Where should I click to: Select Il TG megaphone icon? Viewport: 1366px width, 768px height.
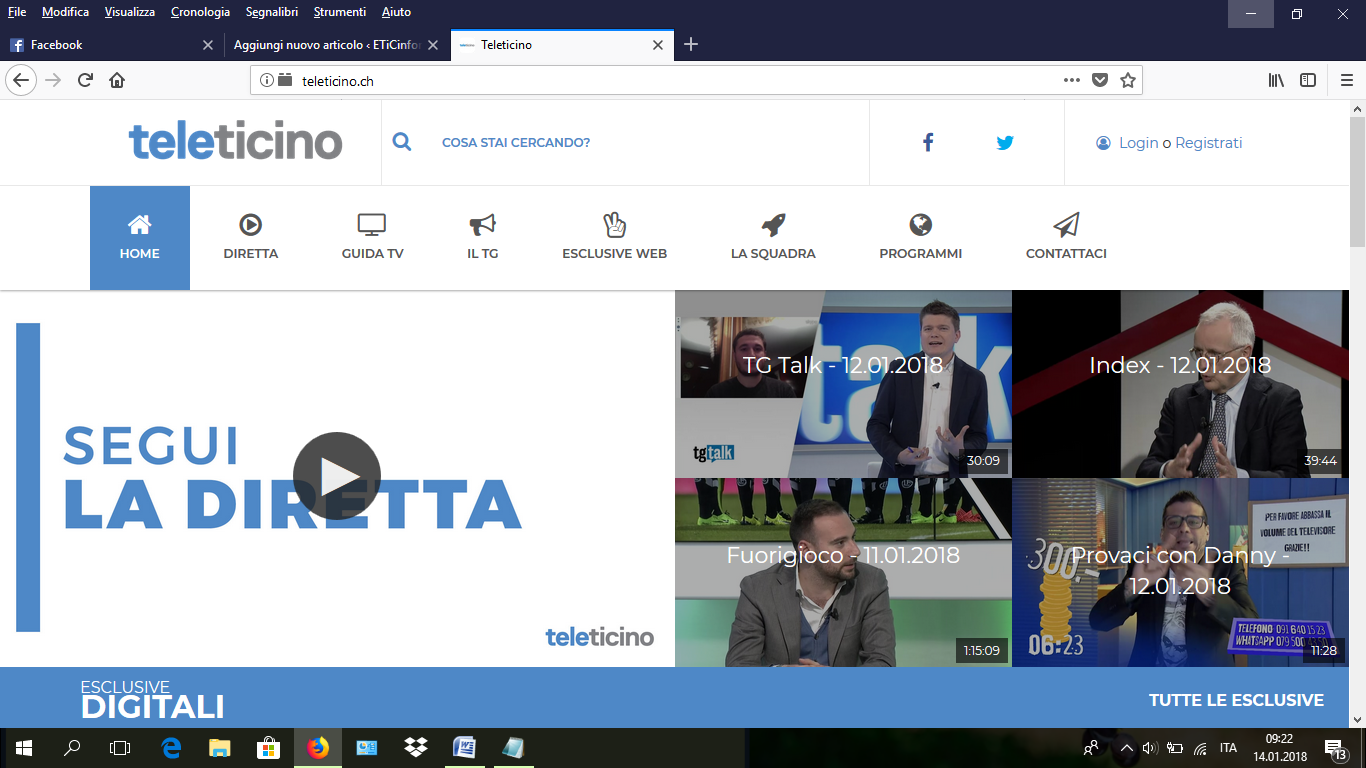[x=482, y=224]
